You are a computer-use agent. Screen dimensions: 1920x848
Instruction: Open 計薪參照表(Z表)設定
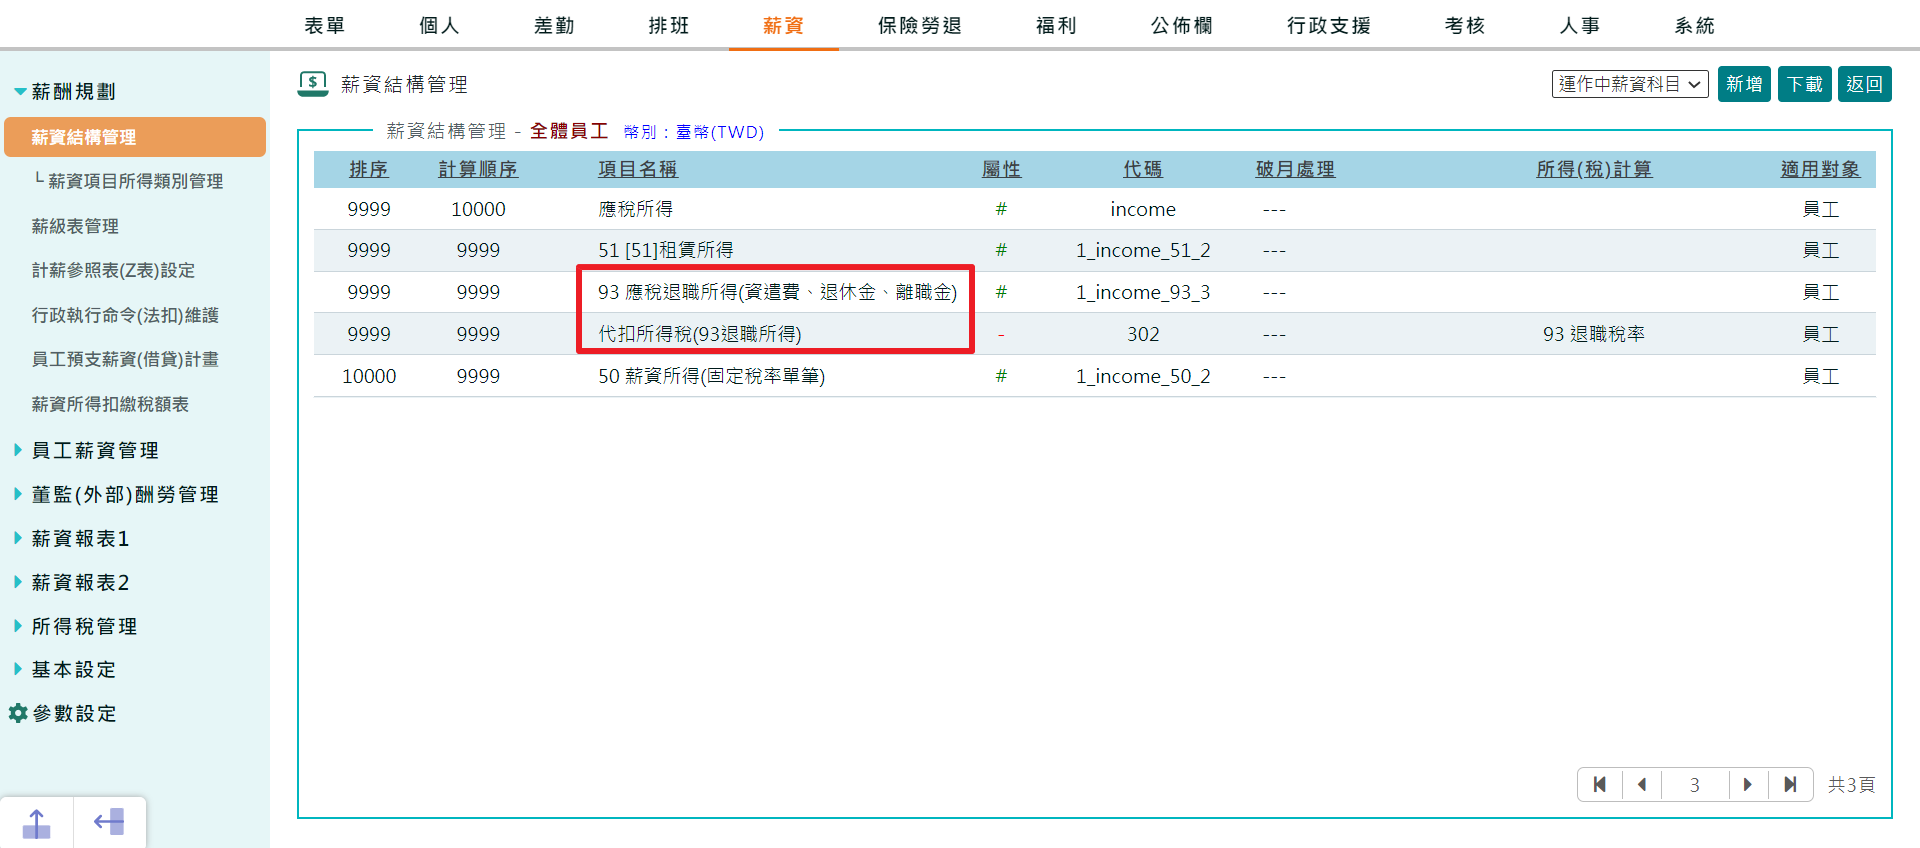(113, 270)
